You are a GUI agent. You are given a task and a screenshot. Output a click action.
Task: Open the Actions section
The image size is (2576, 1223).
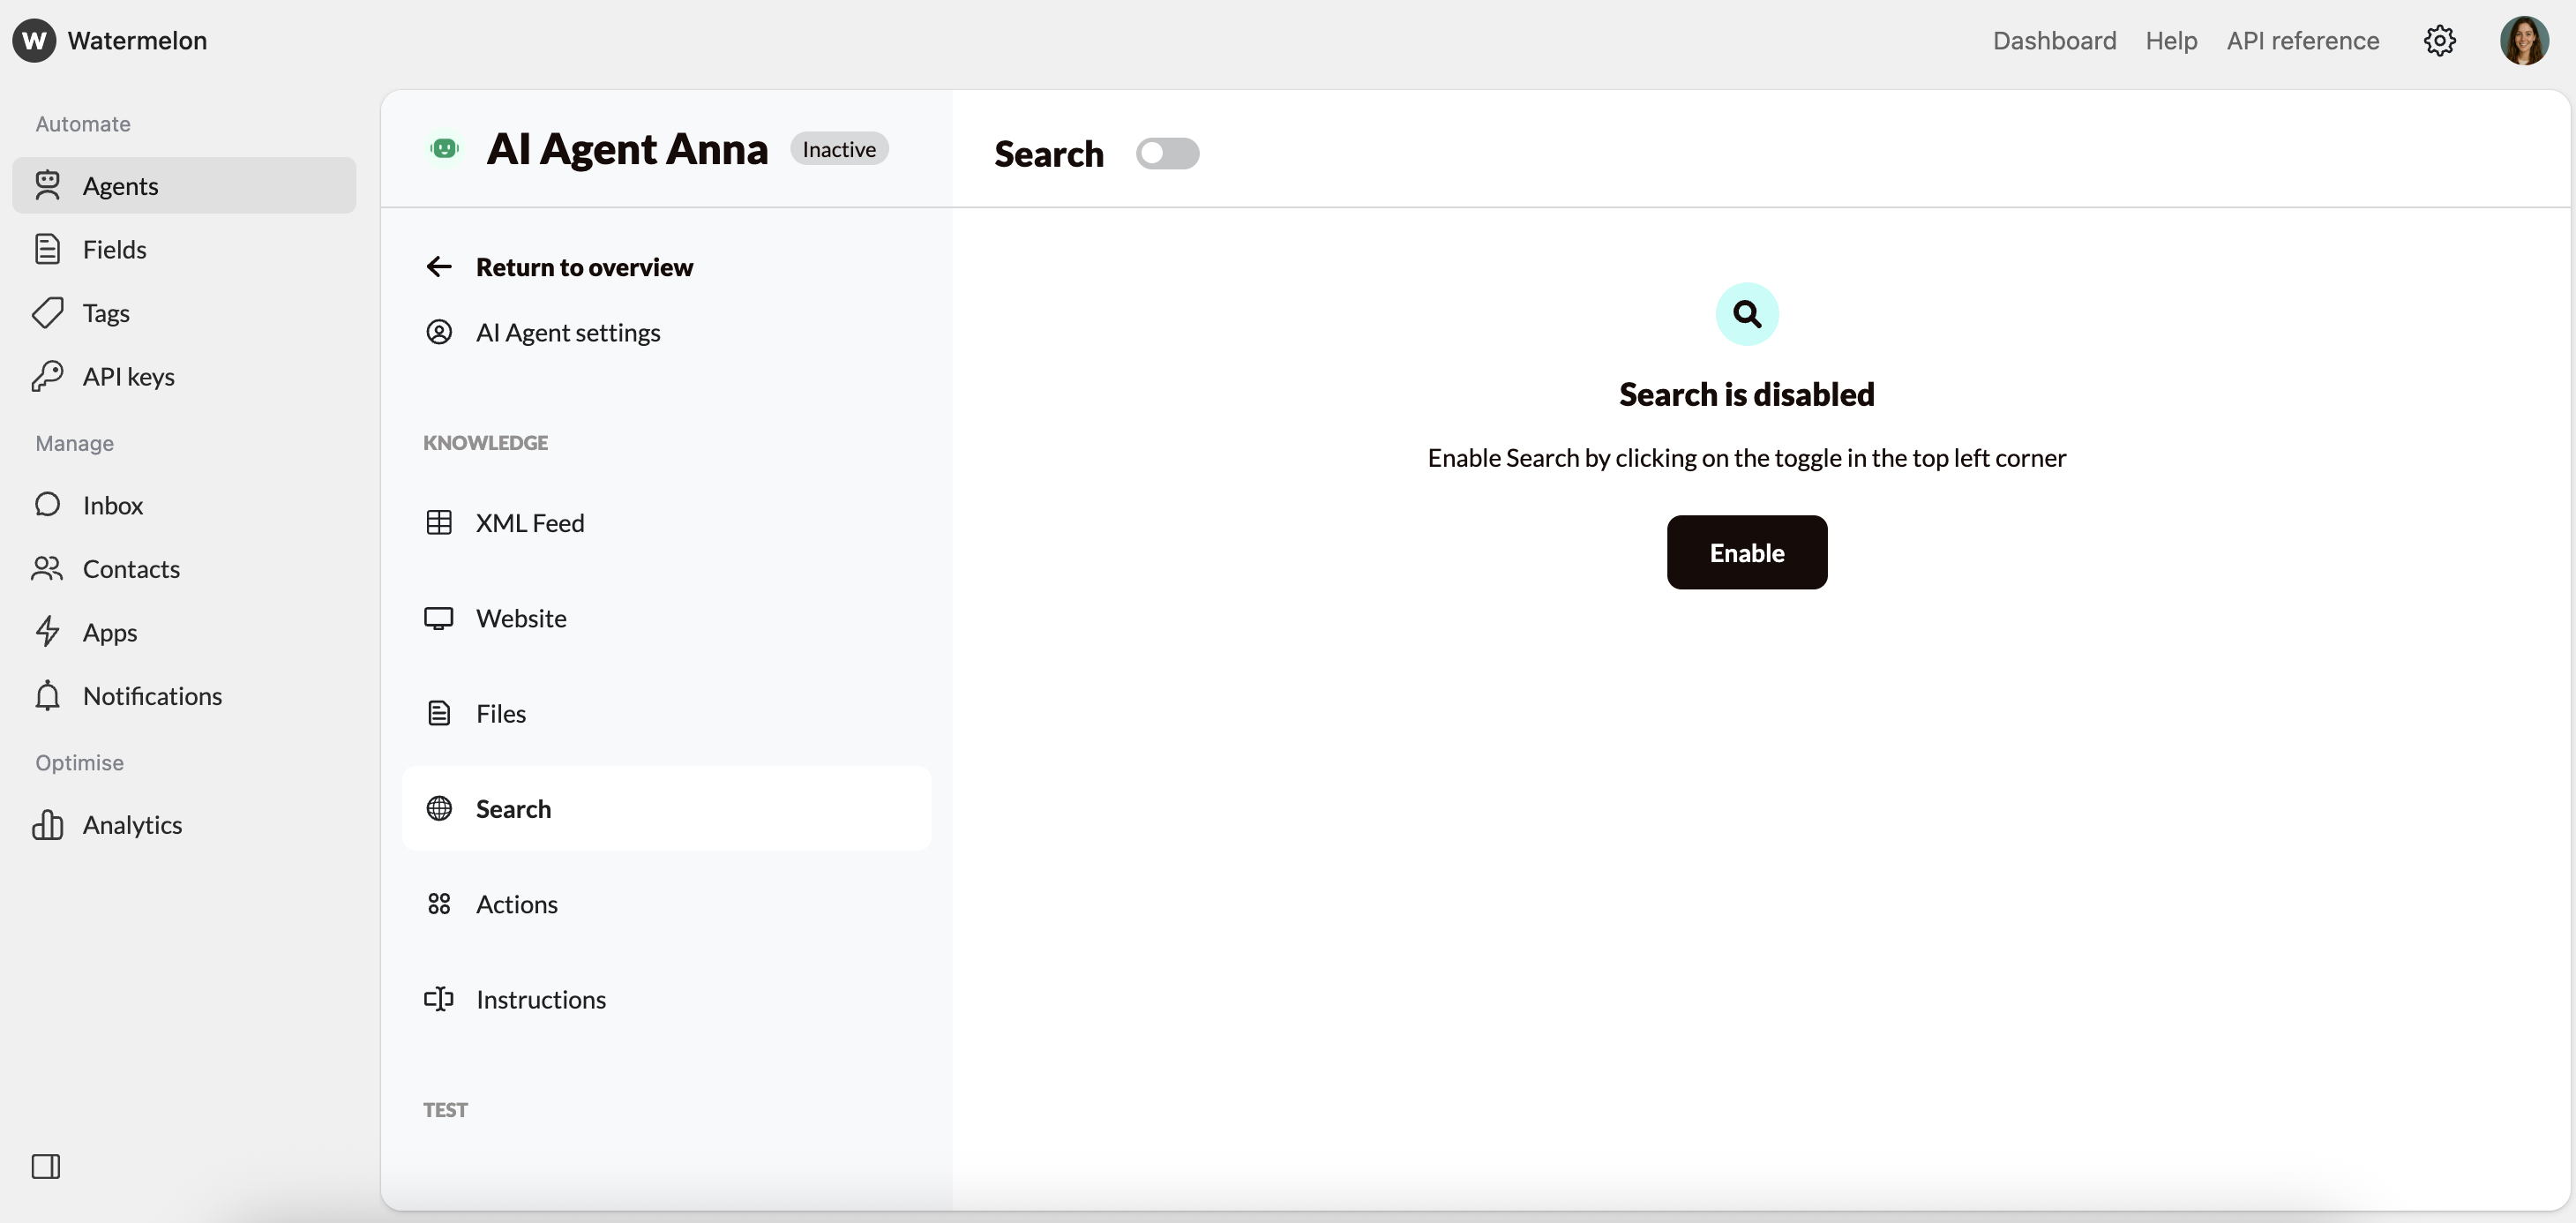pos(517,904)
